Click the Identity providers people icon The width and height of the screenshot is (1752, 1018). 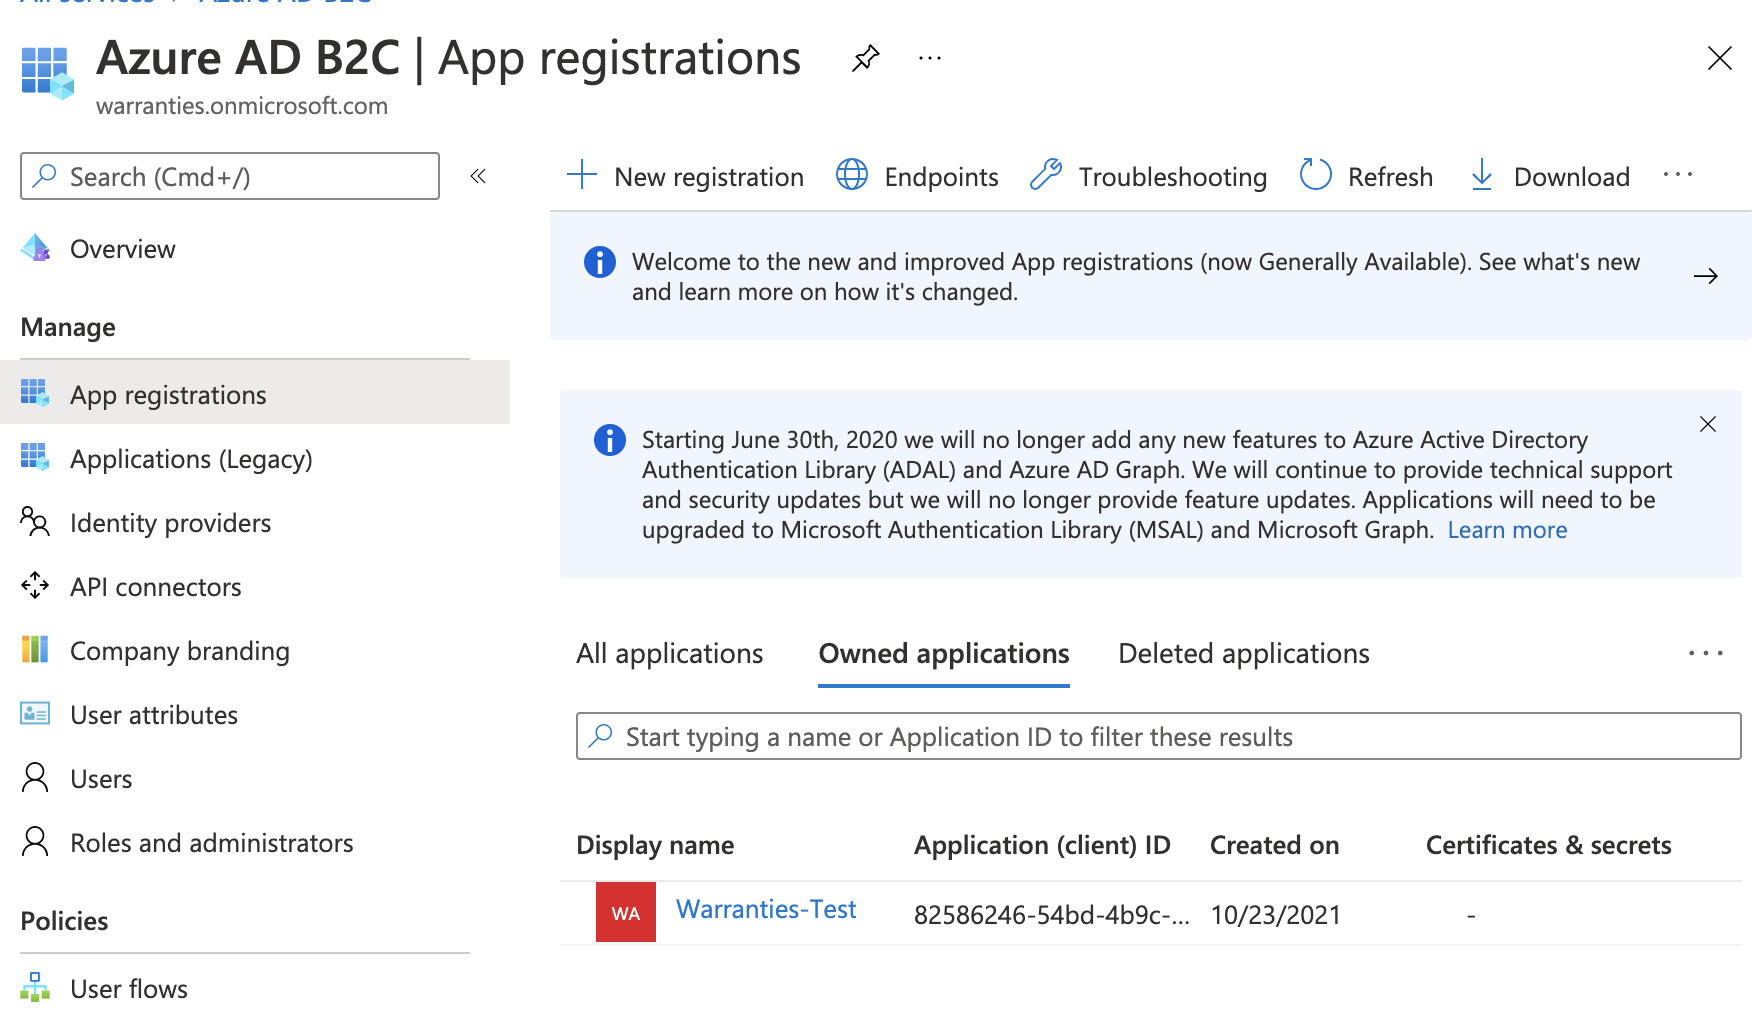coord(35,521)
